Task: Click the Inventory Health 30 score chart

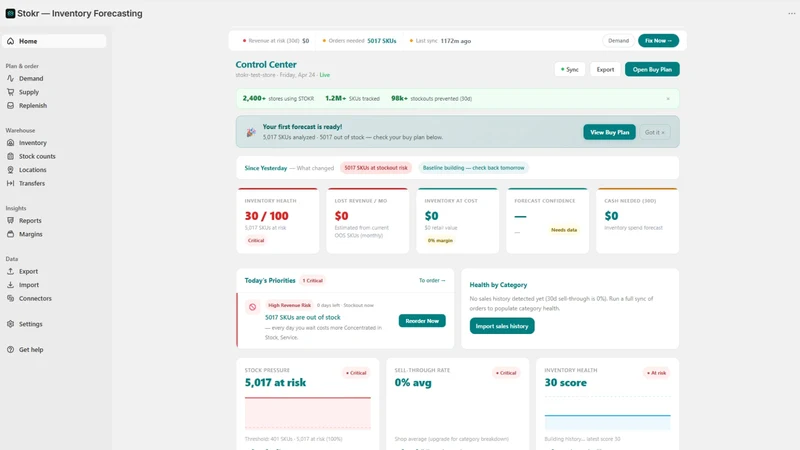Action: click(607, 413)
